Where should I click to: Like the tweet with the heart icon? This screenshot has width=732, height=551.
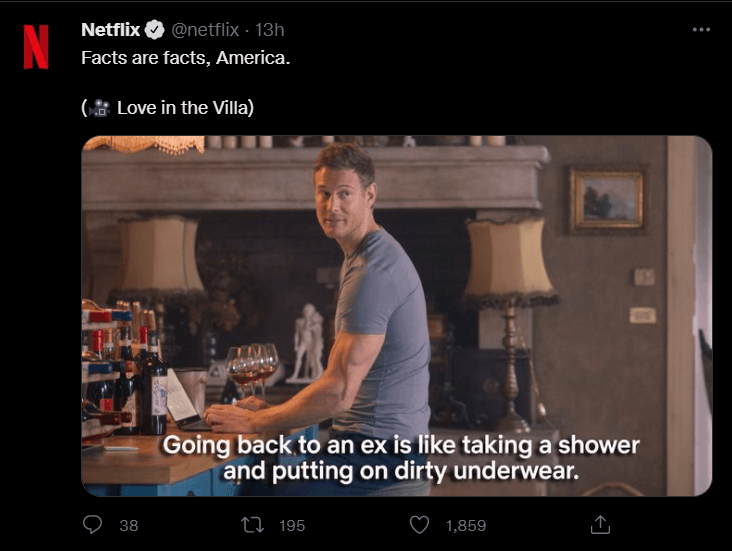pos(419,525)
